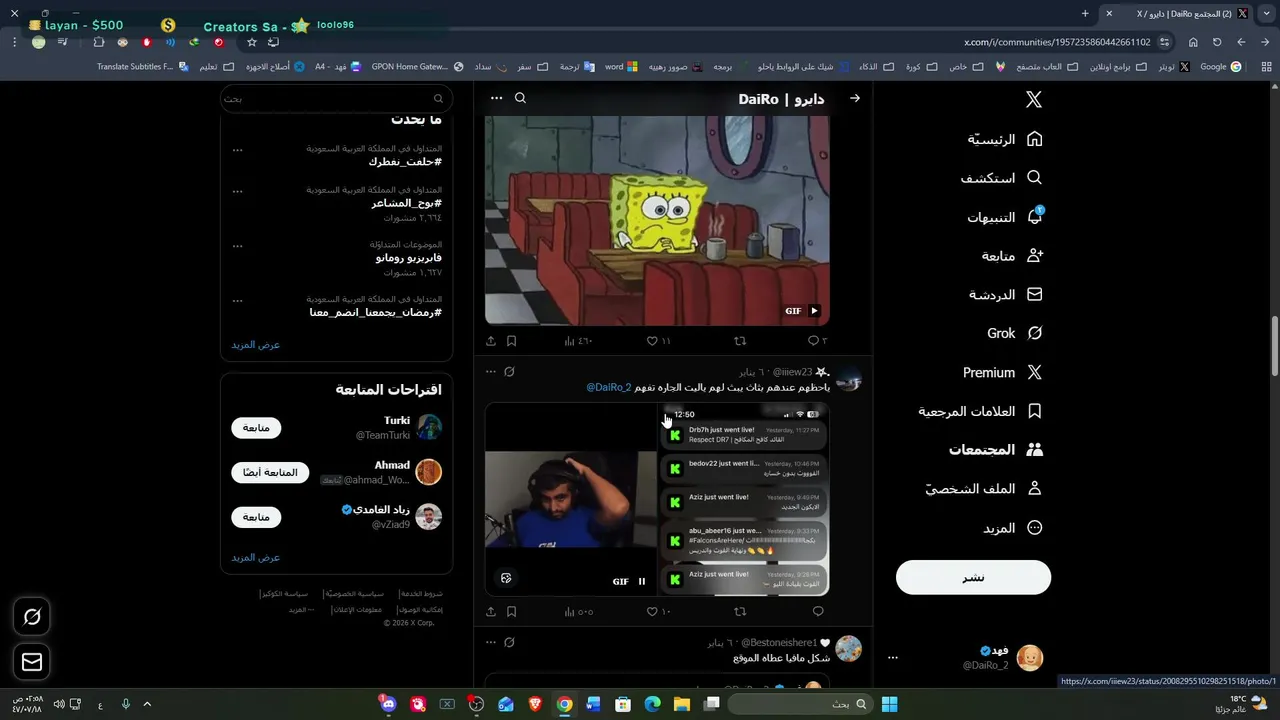This screenshot has width=1280, height=720.
Task: Reply to the iiiew23 post
Action: (818, 611)
